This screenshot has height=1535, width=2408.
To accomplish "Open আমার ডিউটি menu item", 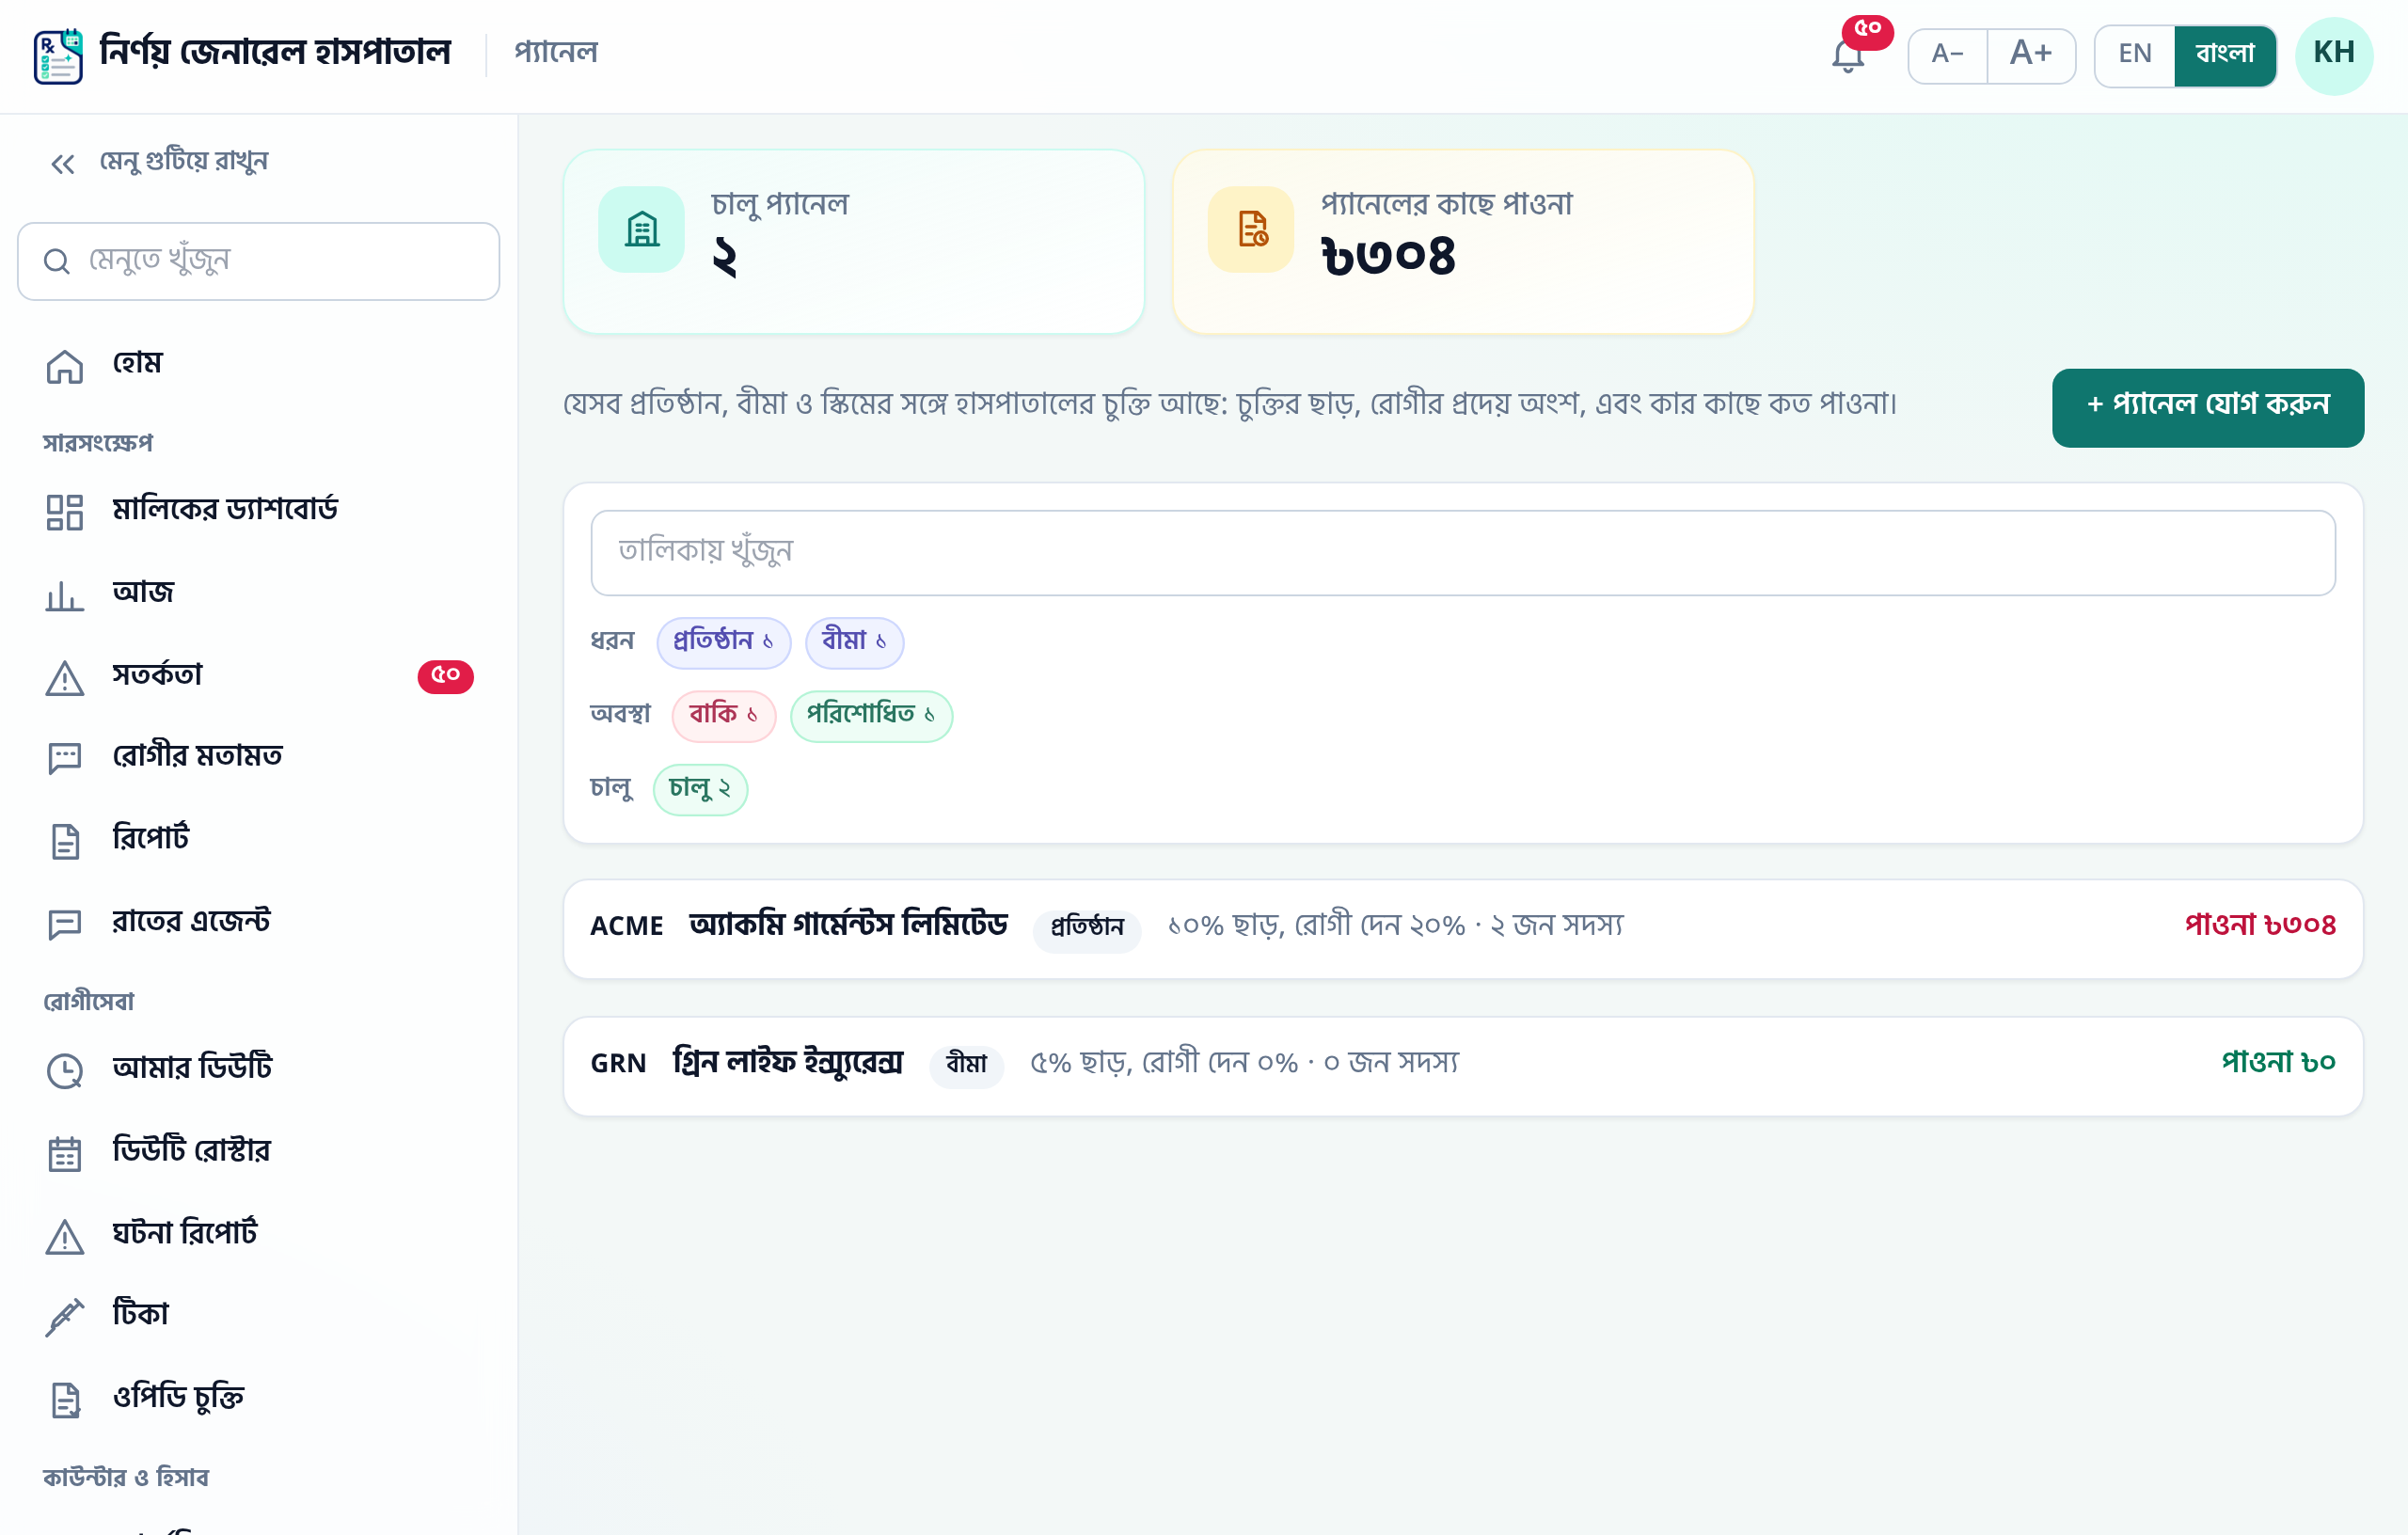I will 258,1069.
